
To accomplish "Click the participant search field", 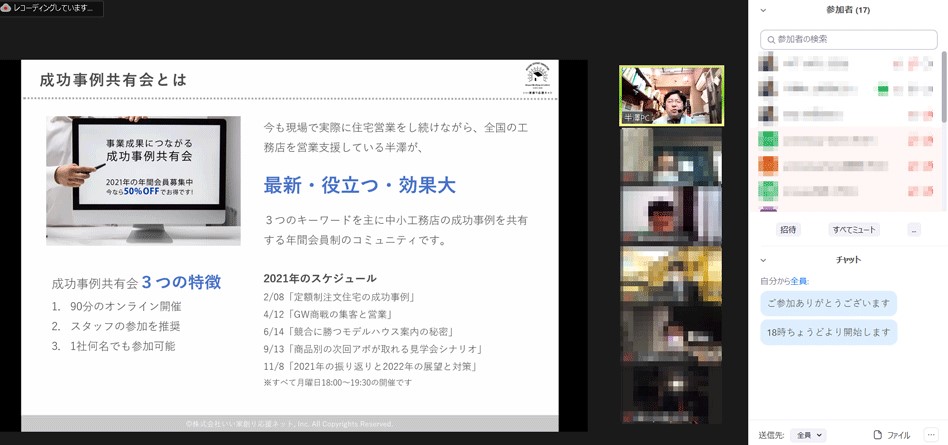I will tap(850, 39).
